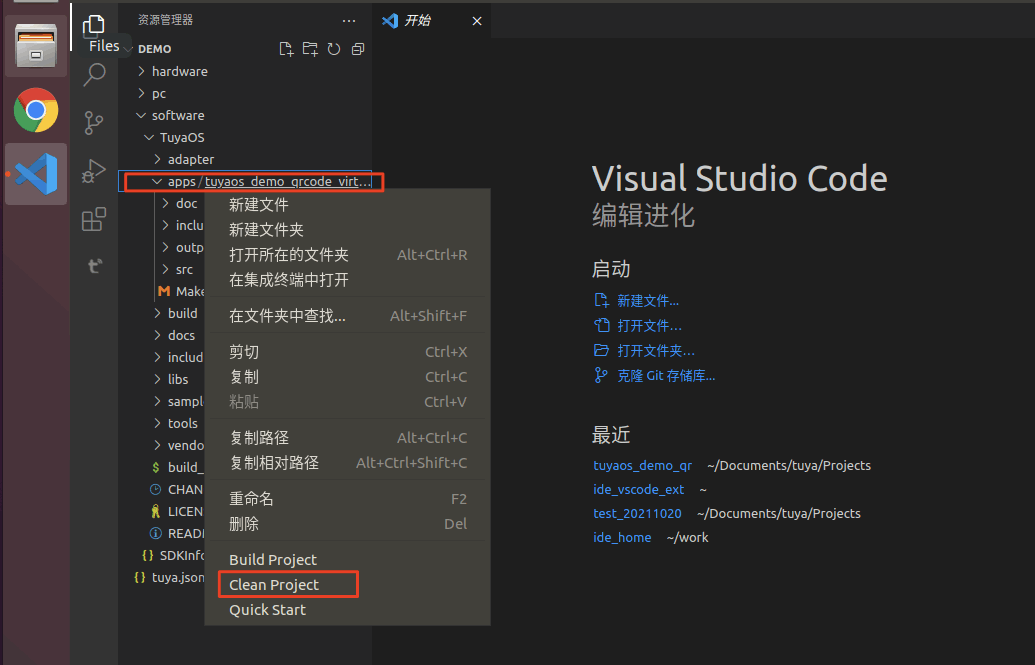Select 删除 in context menu
This screenshot has width=1035, height=665.
[348, 524]
